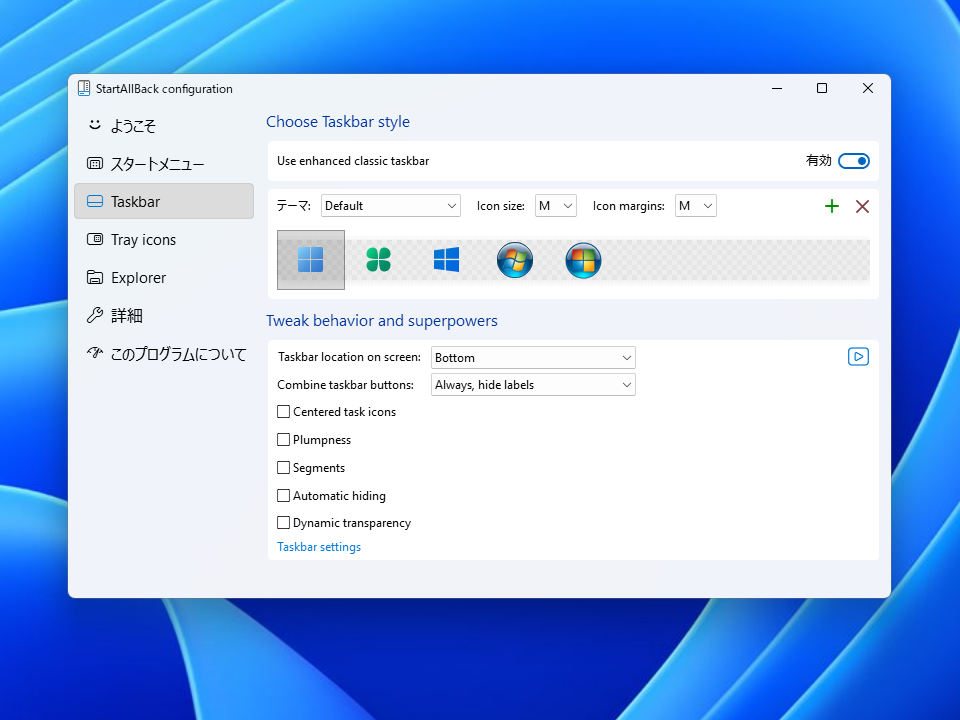Viewport: 960px width, 720px height.
Task: Minimize the StartAllBack configuration window
Action: pos(777,88)
